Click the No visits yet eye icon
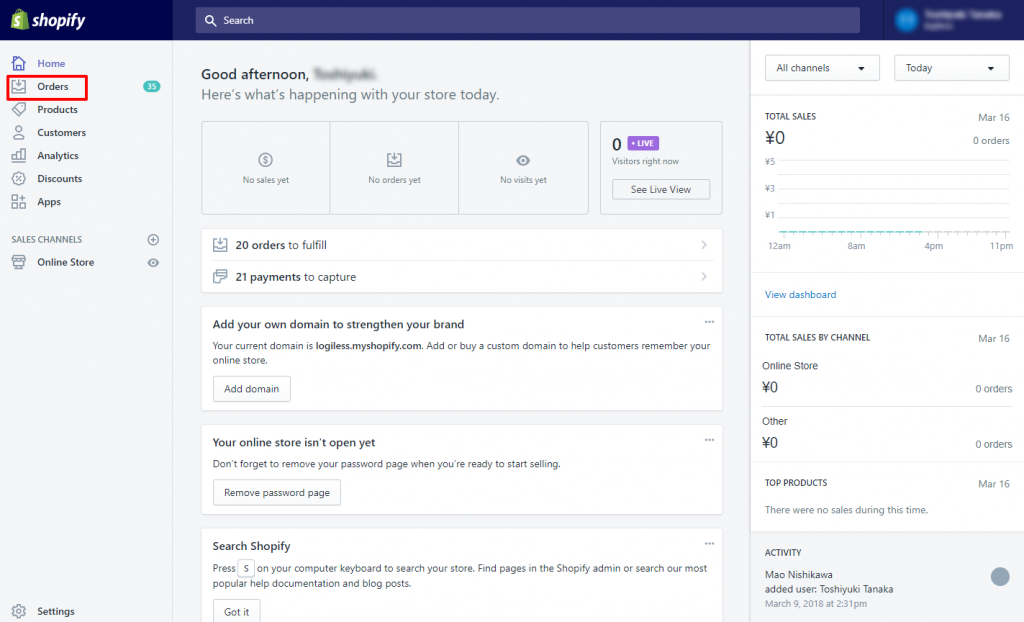The height and width of the screenshot is (622, 1024). click(523, 161)
